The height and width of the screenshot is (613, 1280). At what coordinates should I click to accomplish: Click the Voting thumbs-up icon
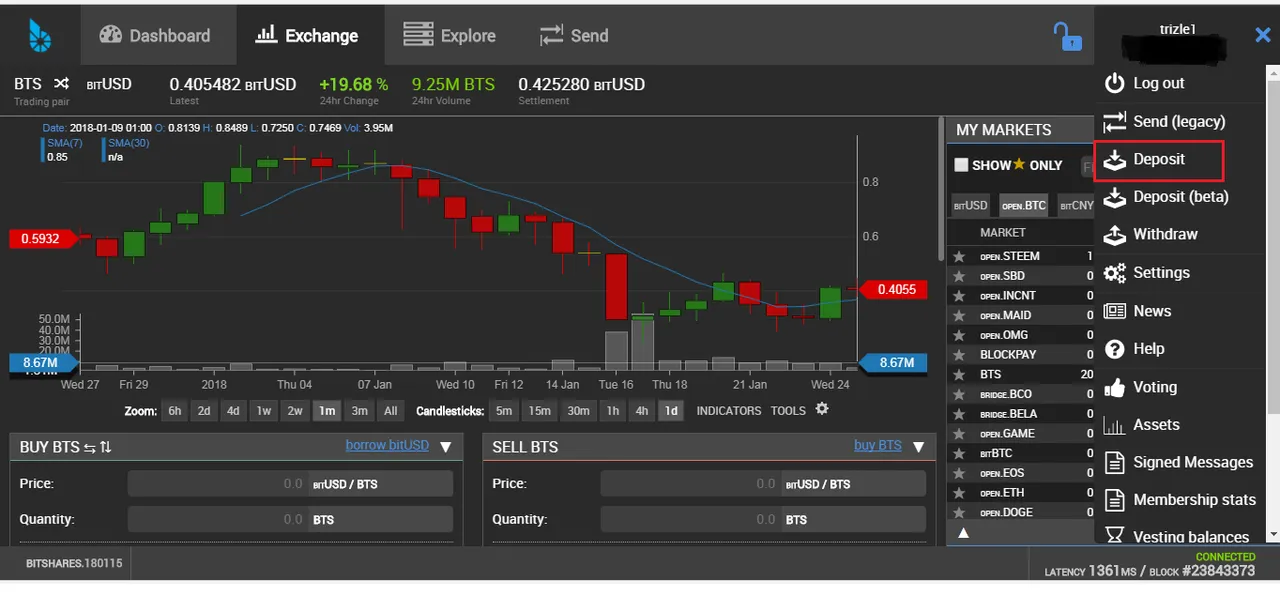click(x=1114, y=387)
